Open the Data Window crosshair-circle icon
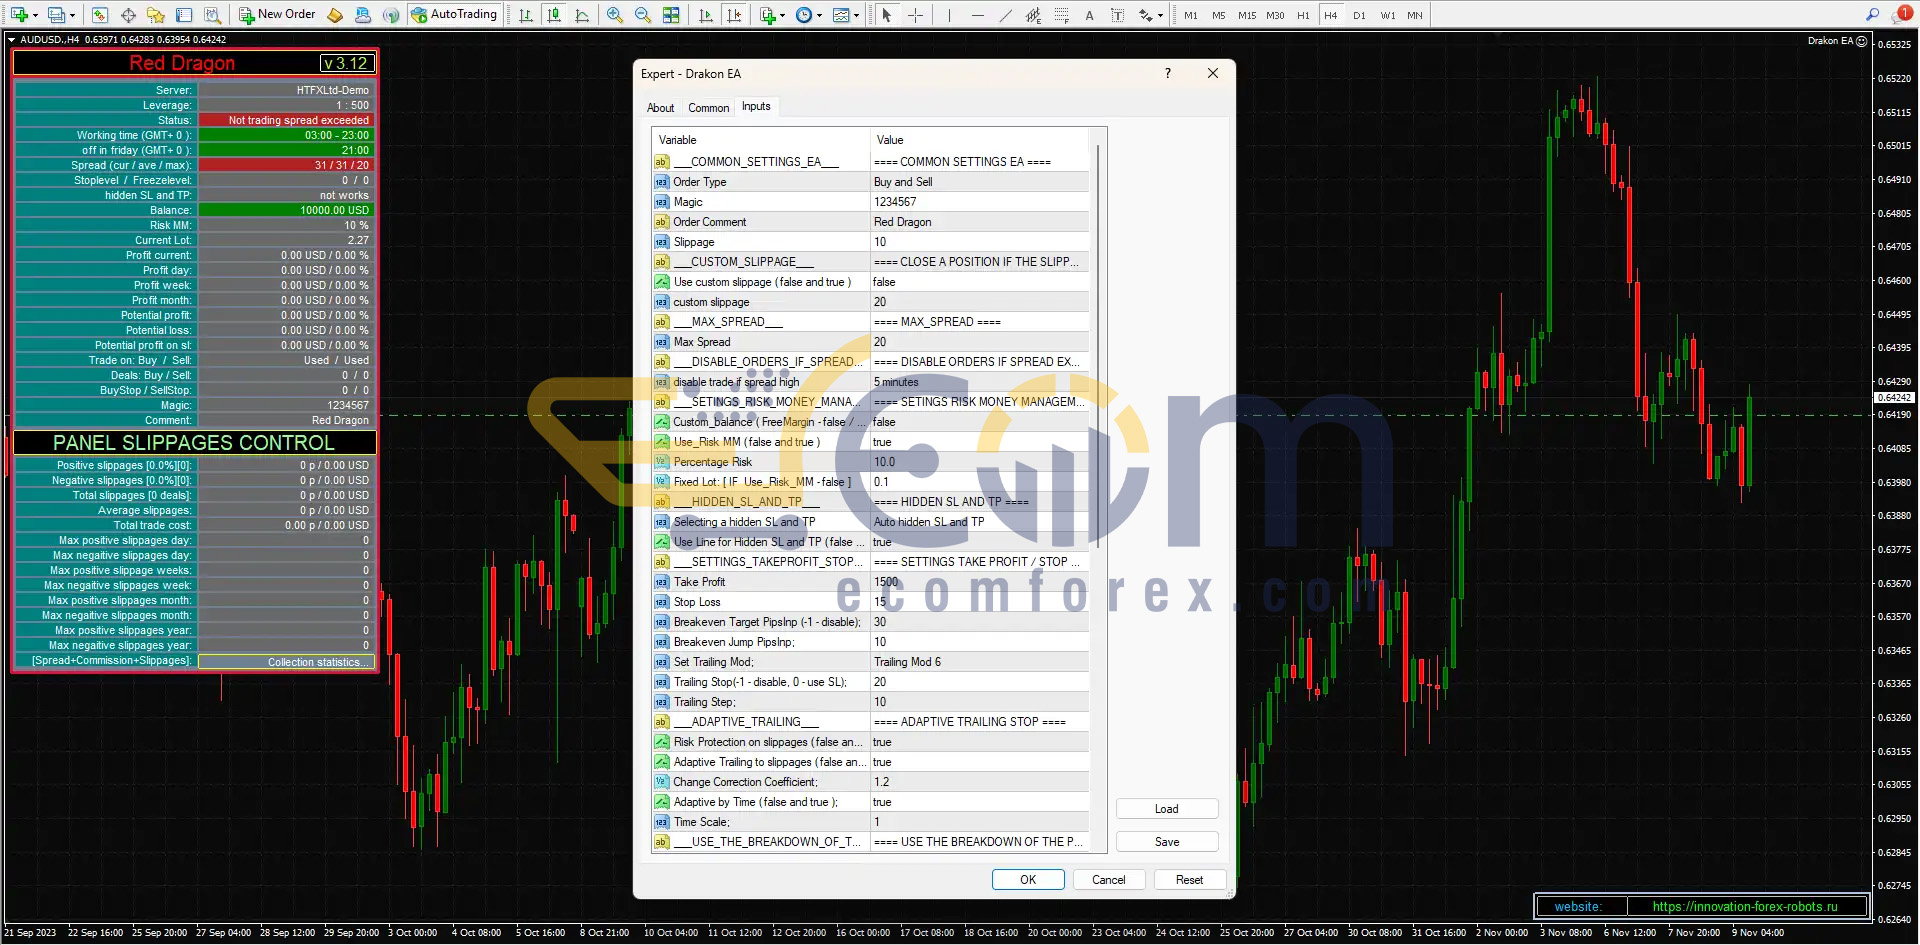This screenshot has height=945, width=1920. point(128,15)
